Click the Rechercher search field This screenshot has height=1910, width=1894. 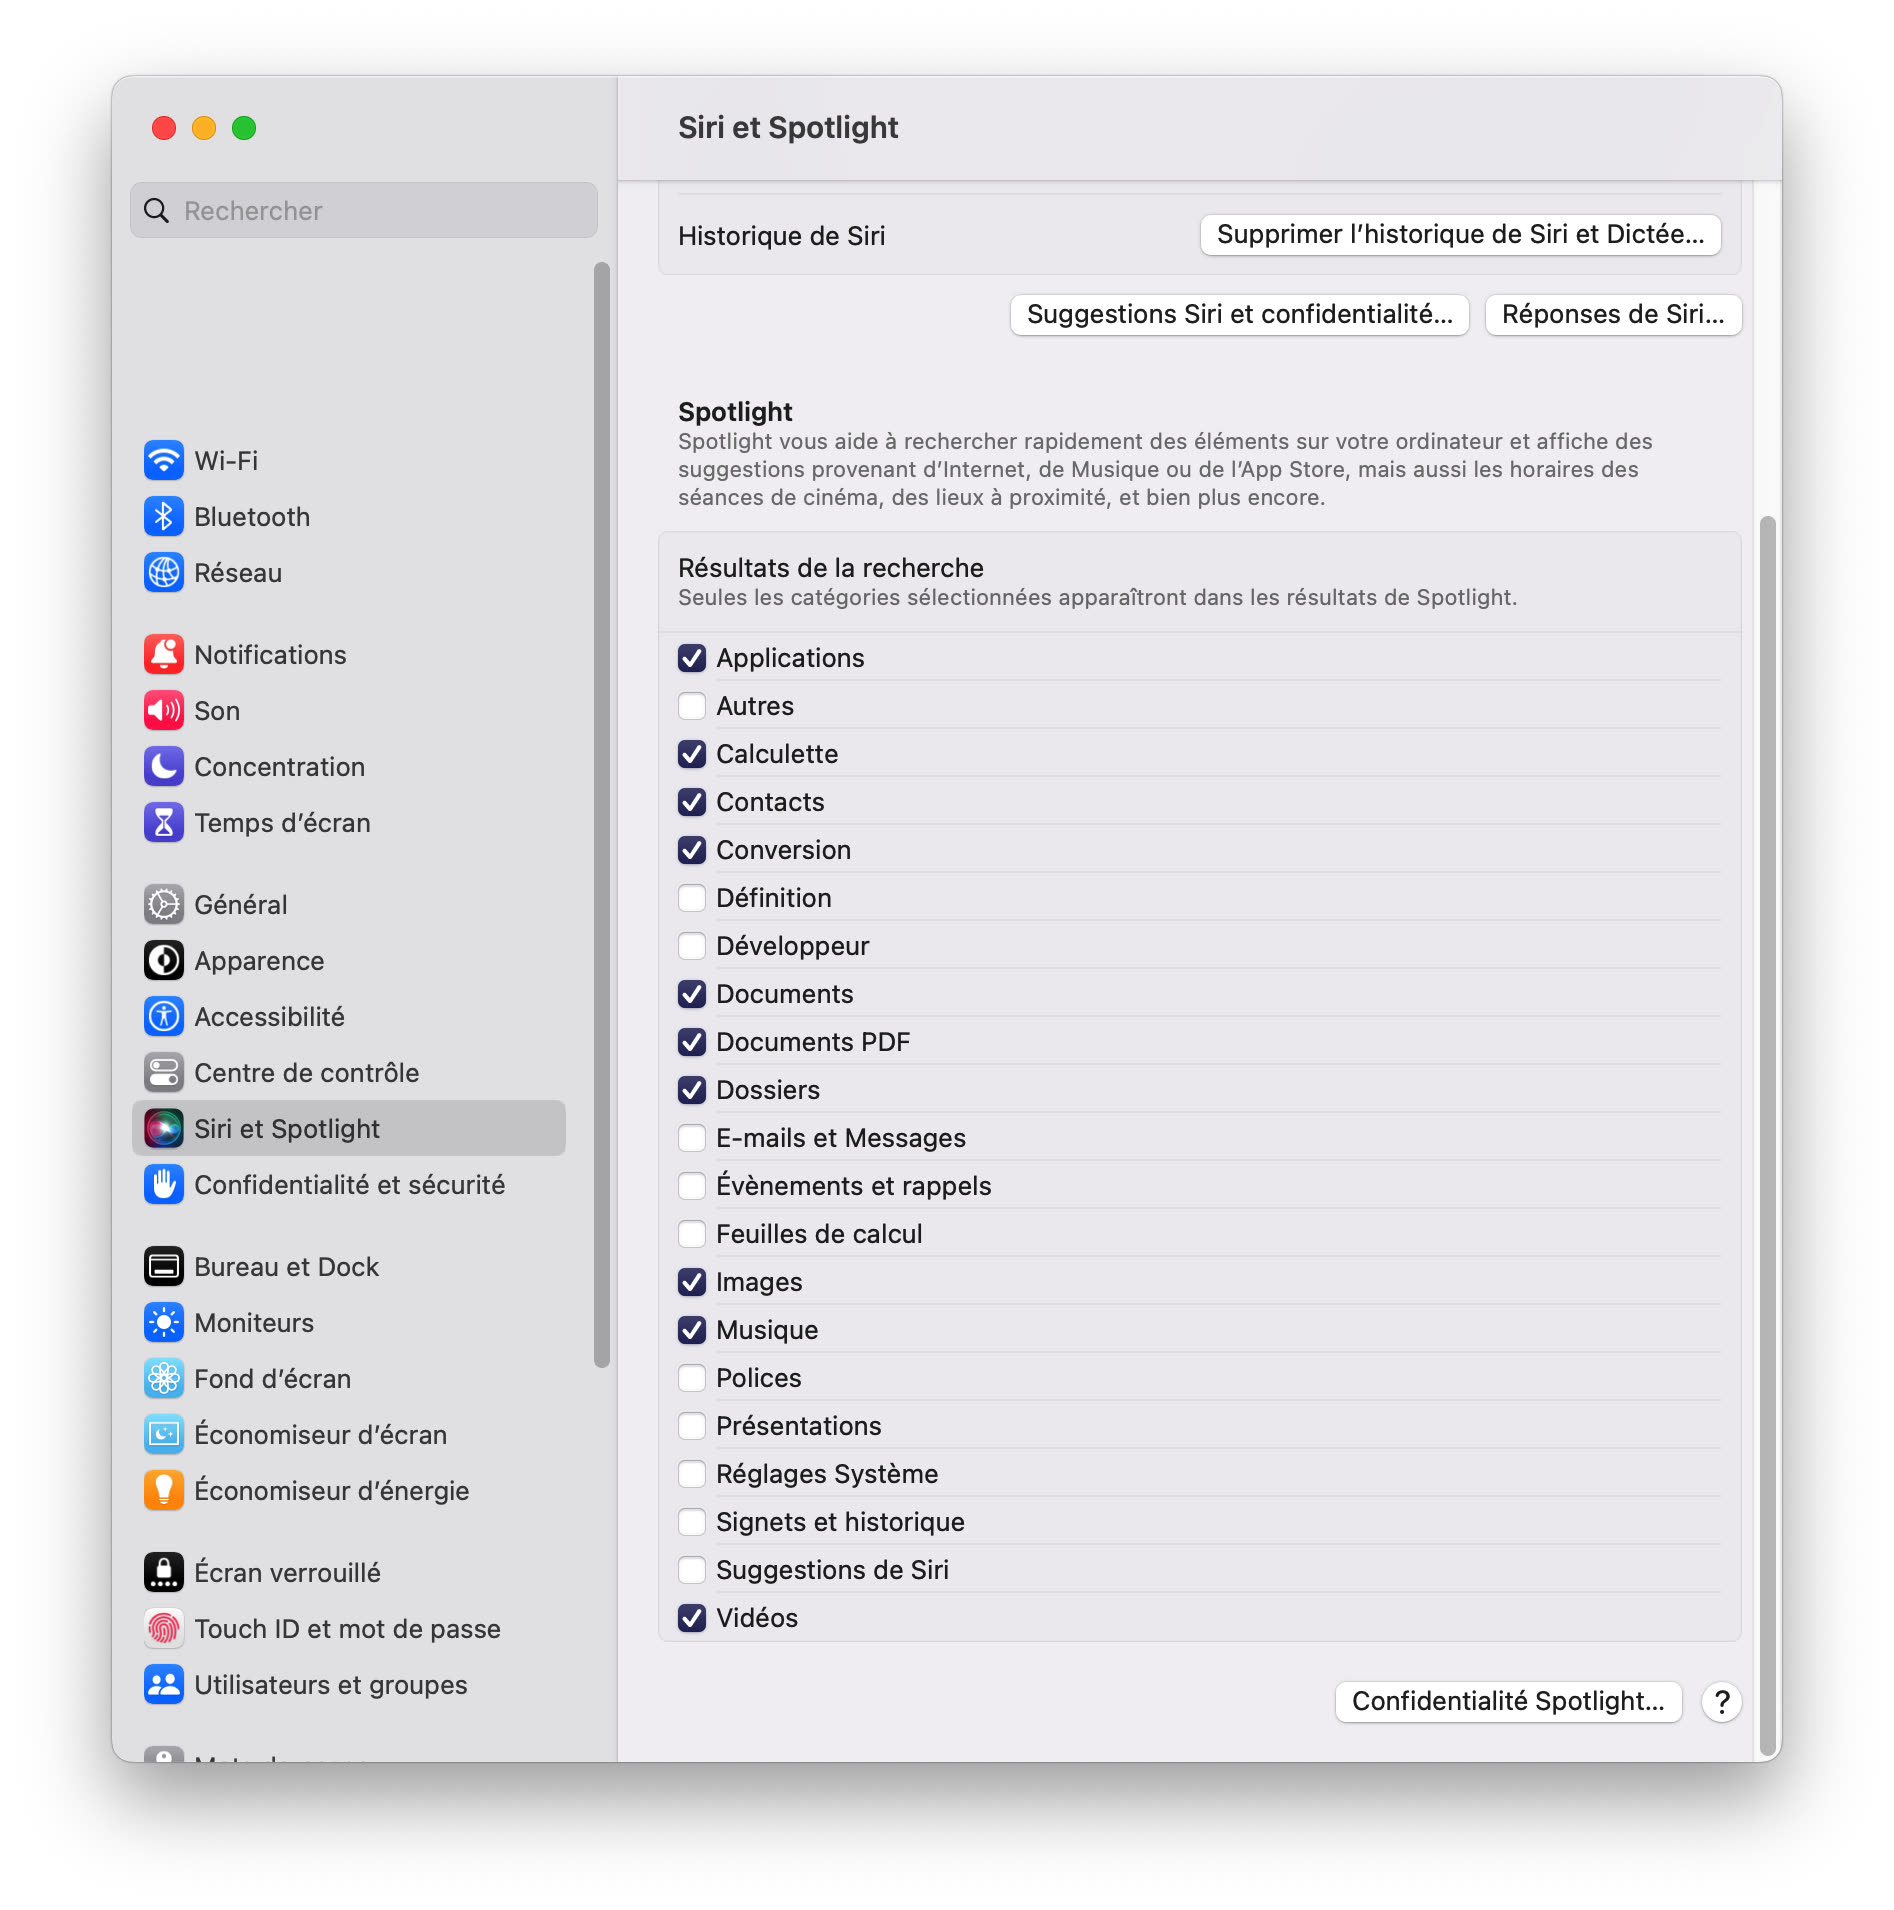(x=364, y=210)
